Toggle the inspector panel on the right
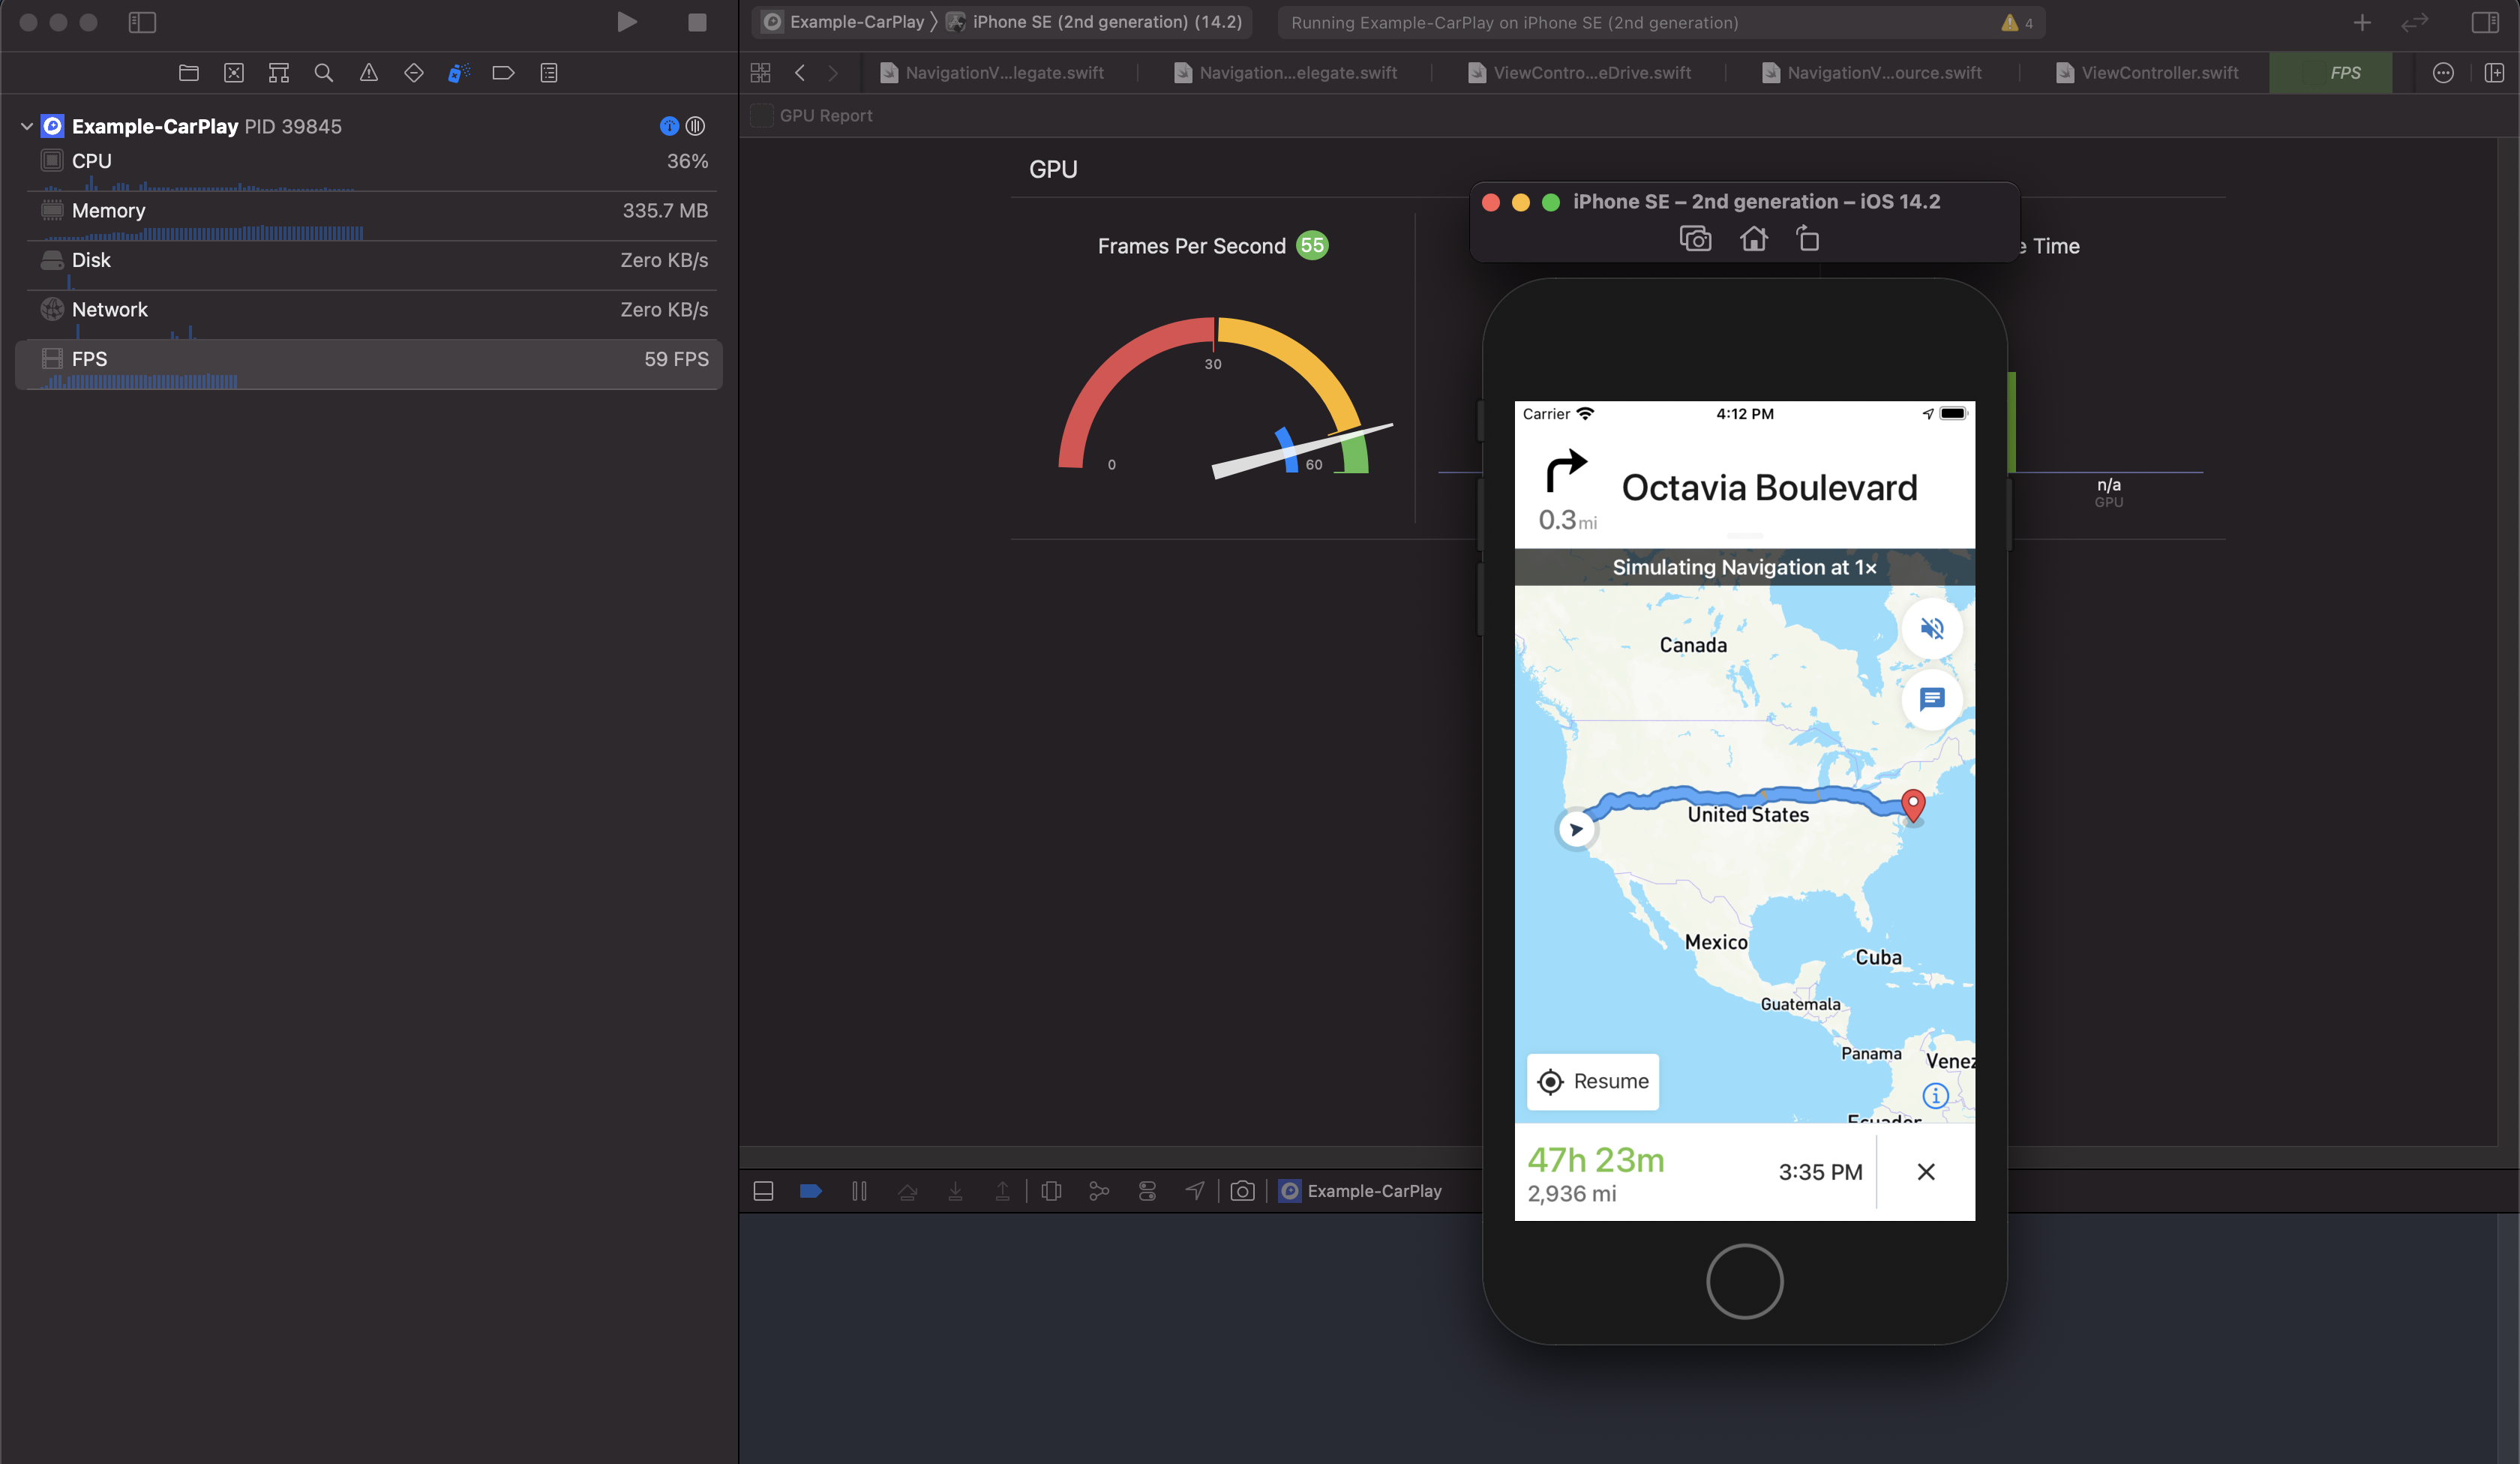This screenshot has height=1464, width=2520. click(2486, 22)
